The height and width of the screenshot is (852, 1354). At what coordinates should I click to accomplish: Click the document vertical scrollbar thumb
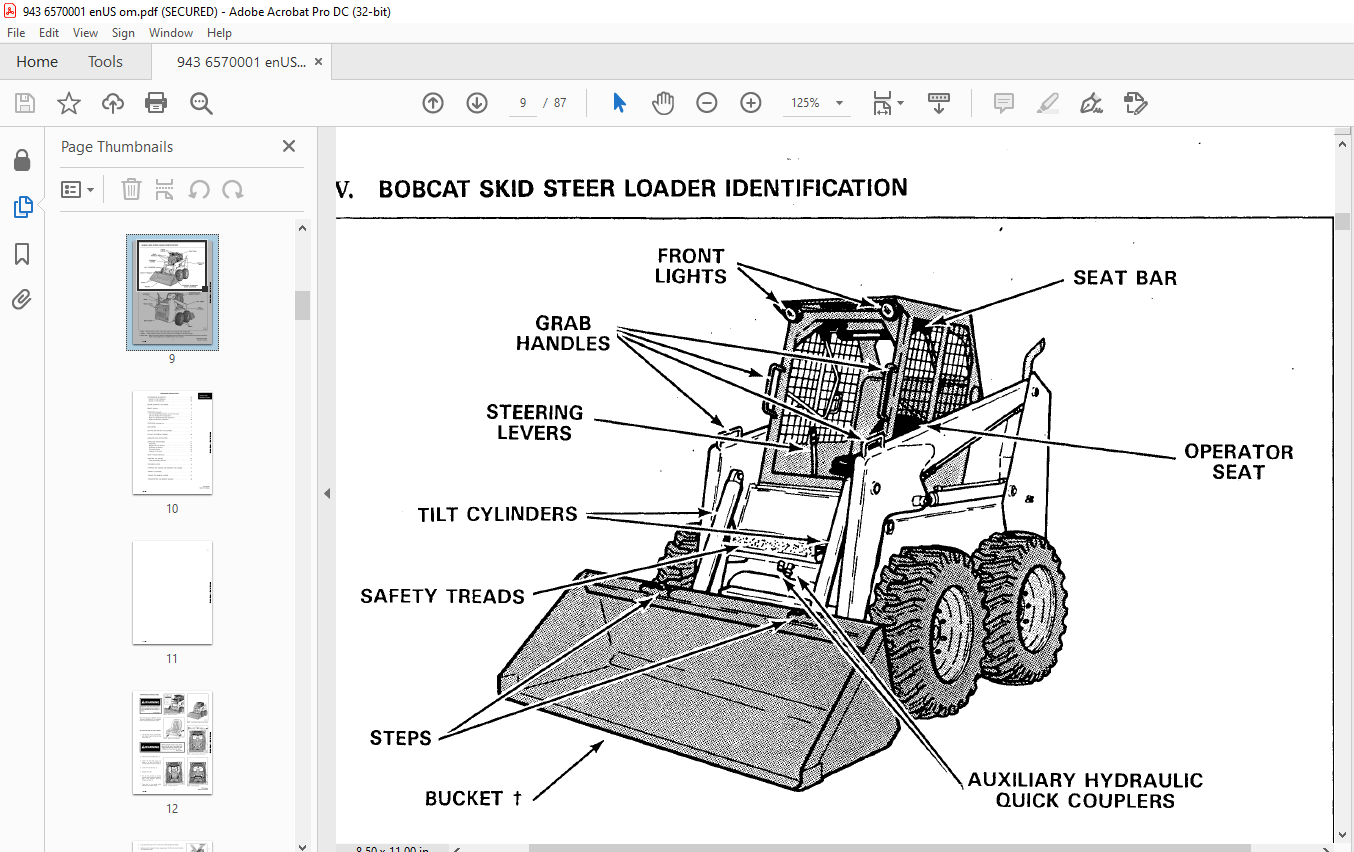click(1344, 222)
